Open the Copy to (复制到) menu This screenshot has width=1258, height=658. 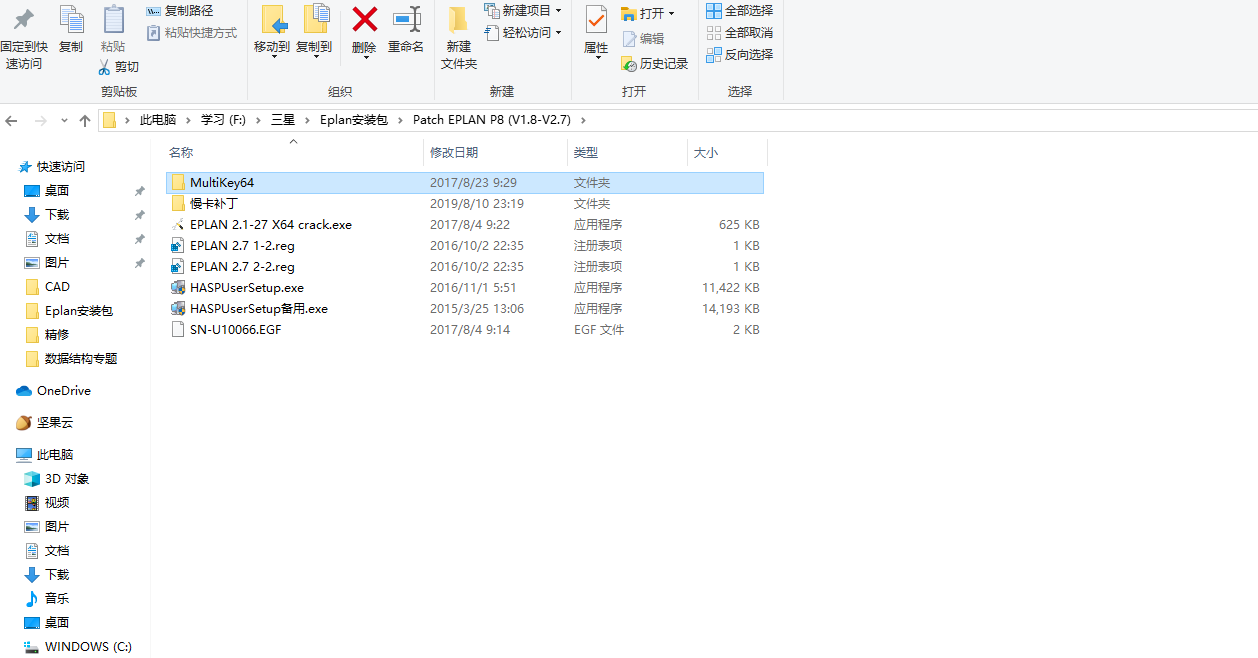[x=314, y=32]
